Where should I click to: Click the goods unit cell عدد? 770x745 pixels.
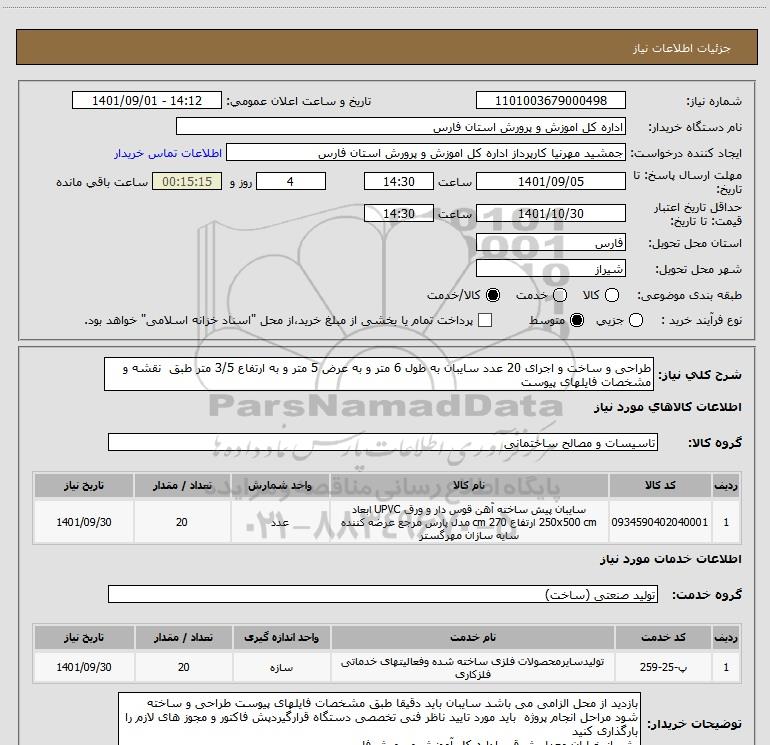click(x=280, y=522)
